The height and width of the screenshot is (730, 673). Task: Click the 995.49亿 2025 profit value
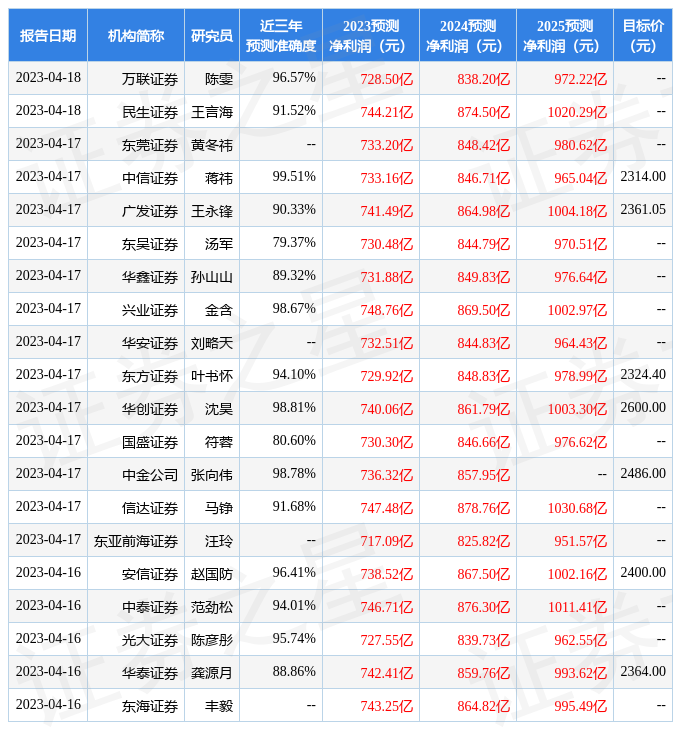(580, 707)
